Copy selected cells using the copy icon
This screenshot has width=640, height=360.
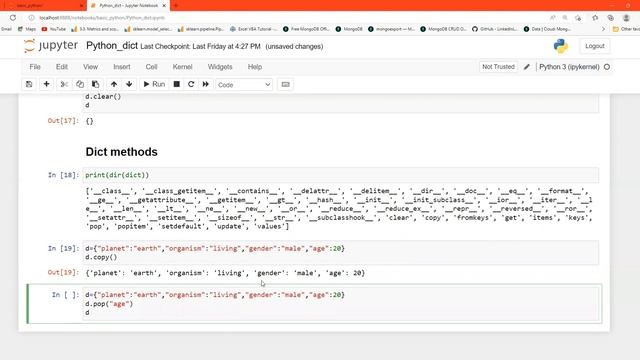[80, 84]
